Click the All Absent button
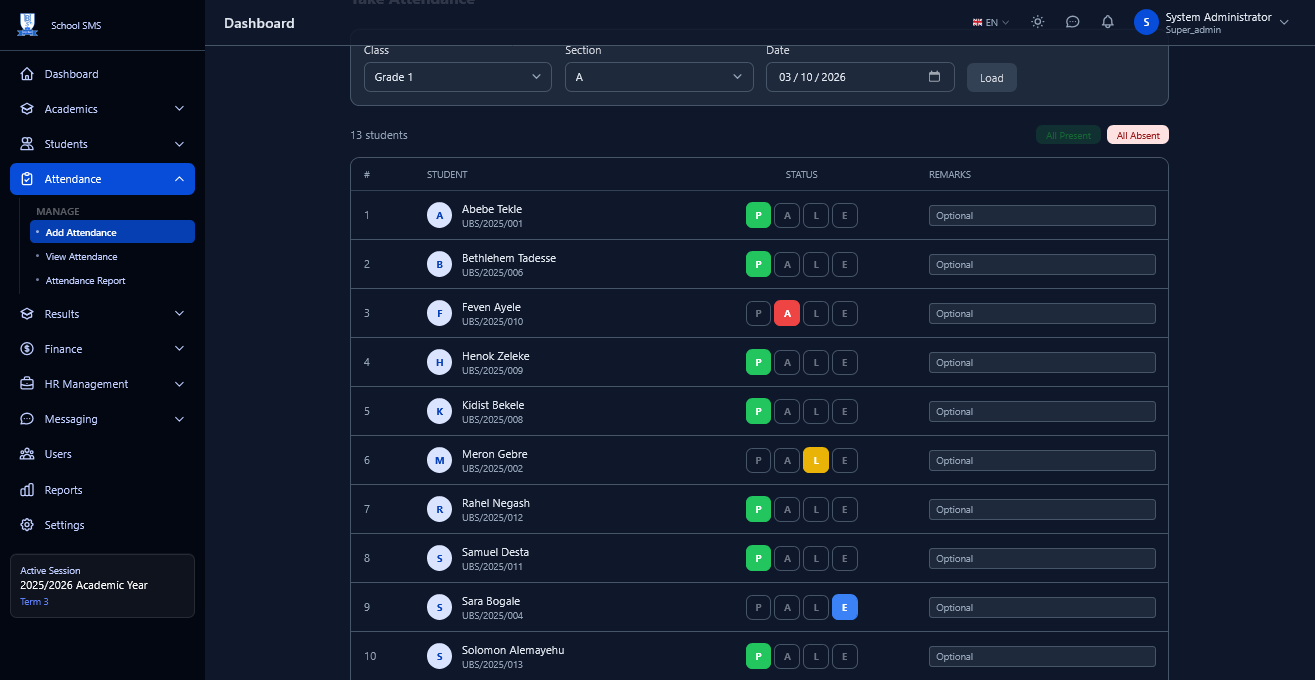The height and width of the screenshot is (680, 1315). click(x=1138, y=135)
